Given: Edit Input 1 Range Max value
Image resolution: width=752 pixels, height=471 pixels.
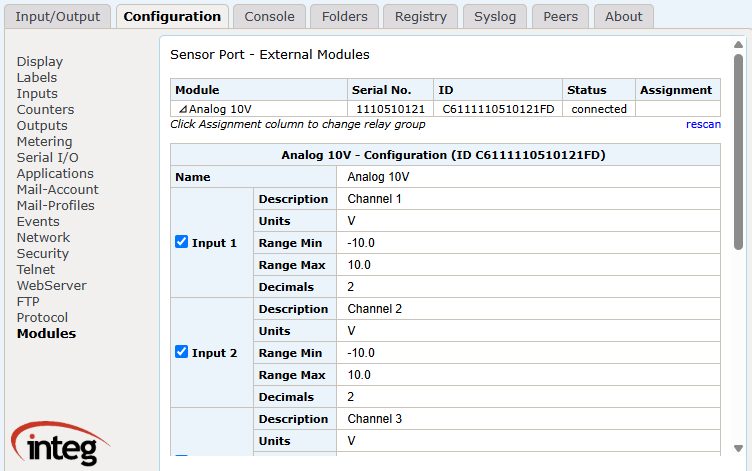Looking at the screenshot, I should click(x=528, y=265).
